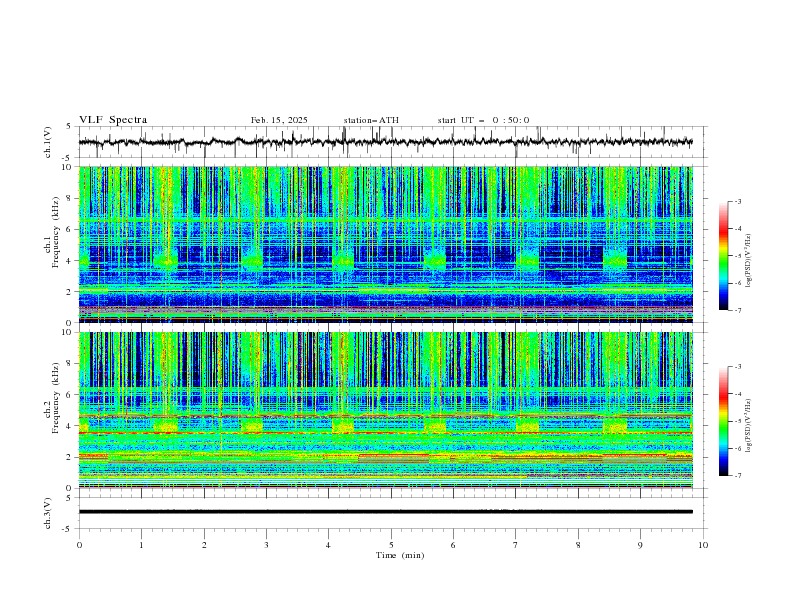Click time axis tick label "5"
The image size is (792, 612).
tap(391, 545)
